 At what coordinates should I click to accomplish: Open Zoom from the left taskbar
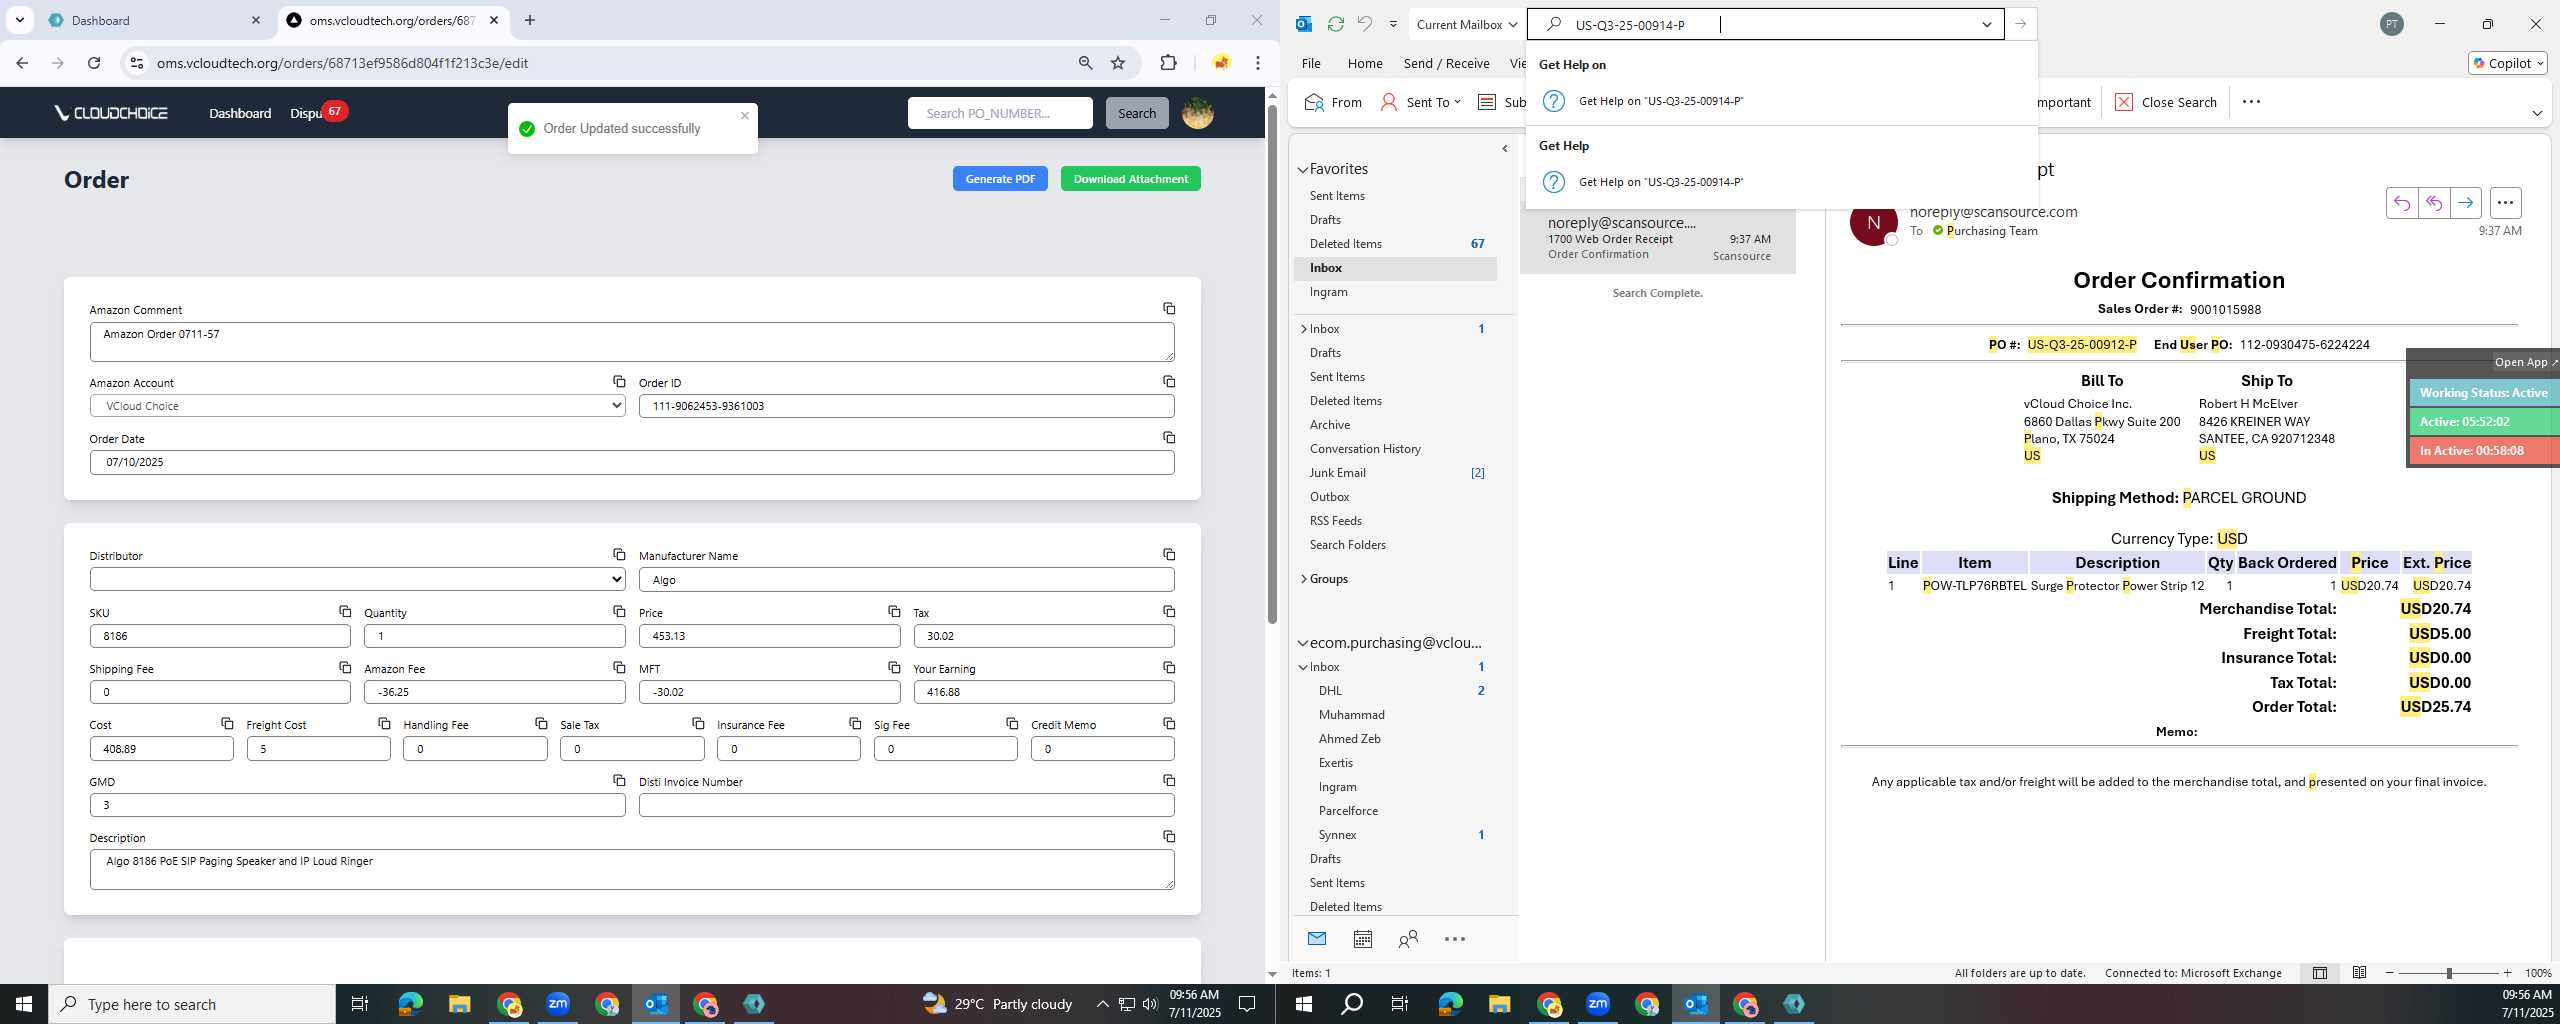pyautogui.click(x=558, y=1004)
